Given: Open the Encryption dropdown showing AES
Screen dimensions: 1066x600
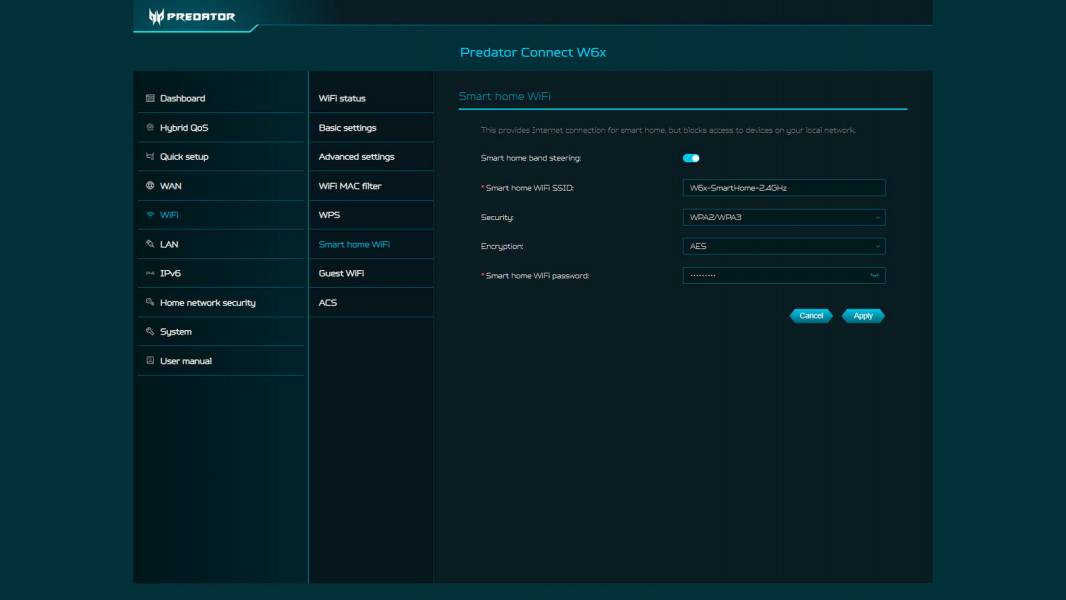Looking at the screenshot, I should click(783, 246).
